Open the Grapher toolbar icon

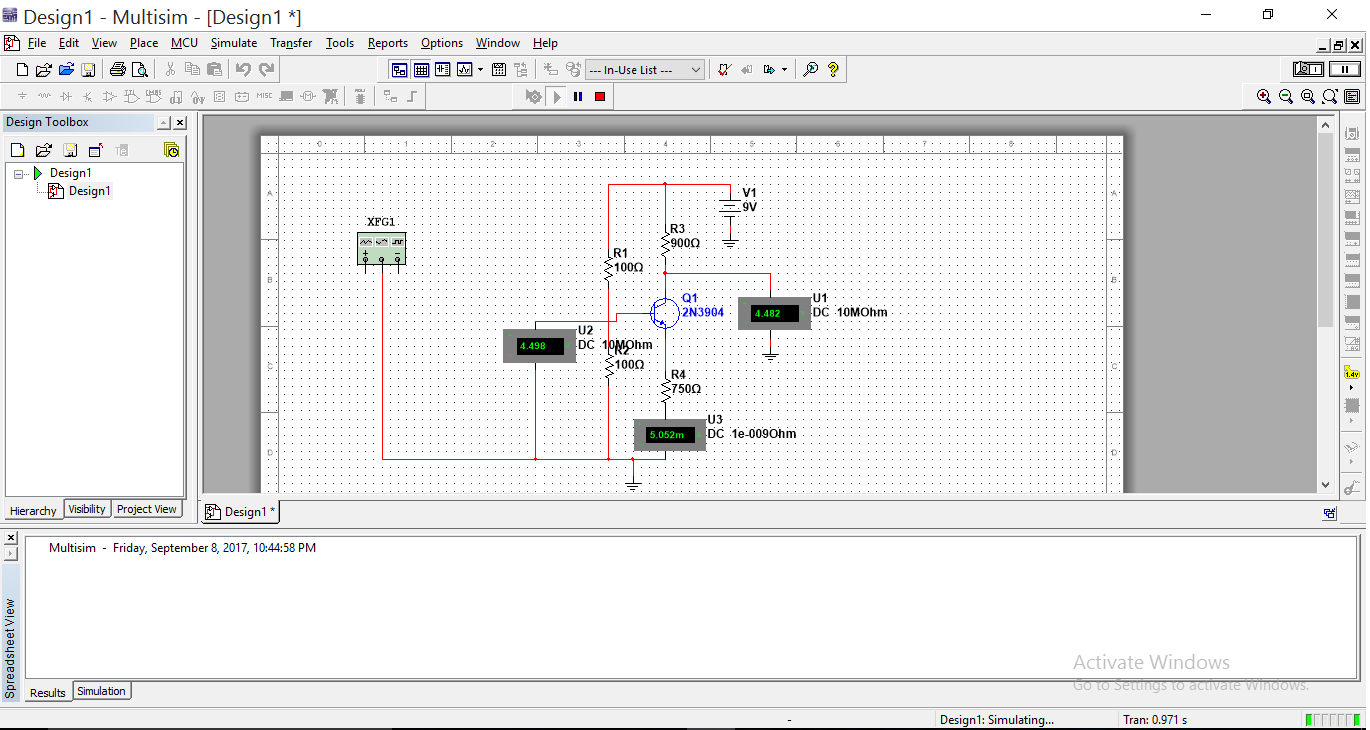coord(465,70)
